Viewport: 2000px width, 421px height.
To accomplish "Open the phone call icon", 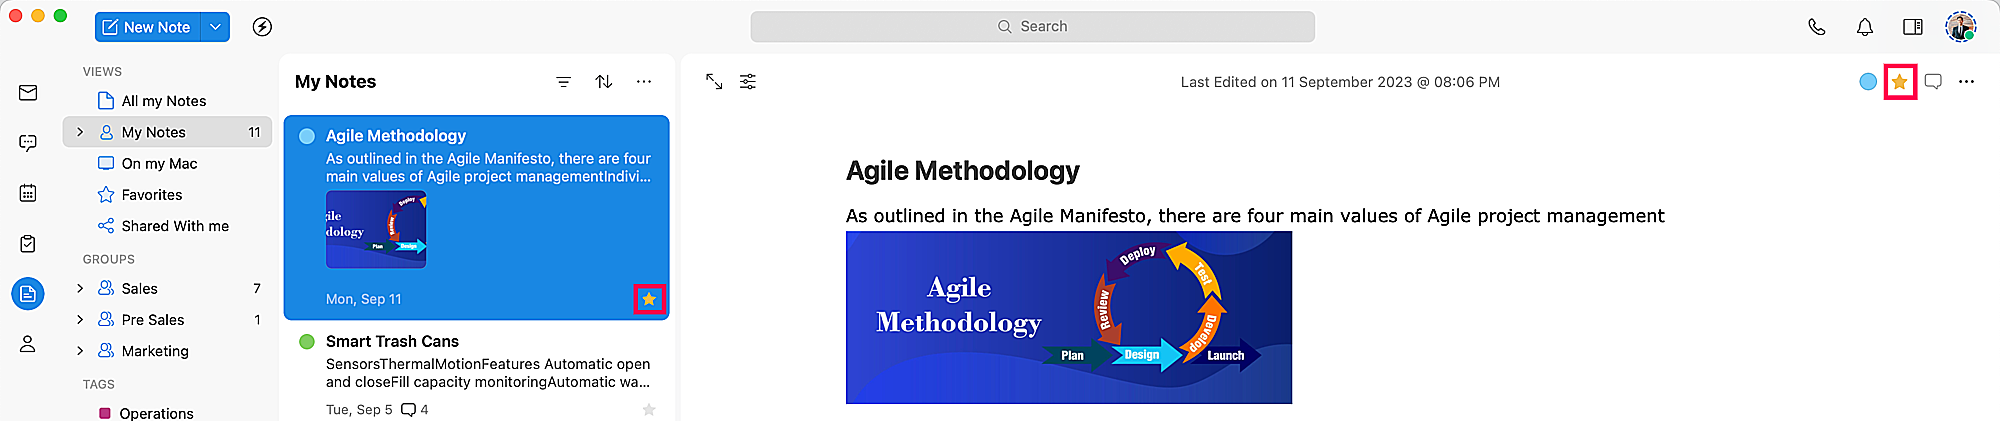I will point(1817,27).
